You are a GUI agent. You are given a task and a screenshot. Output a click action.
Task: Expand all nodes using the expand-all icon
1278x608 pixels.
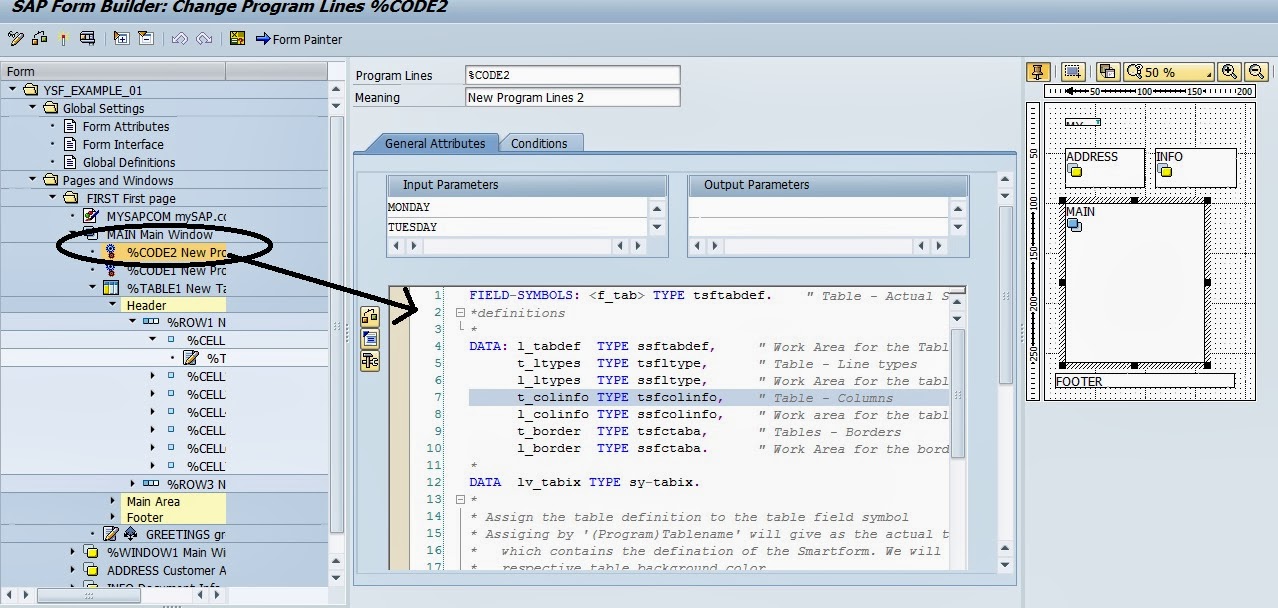pos(122,40)
